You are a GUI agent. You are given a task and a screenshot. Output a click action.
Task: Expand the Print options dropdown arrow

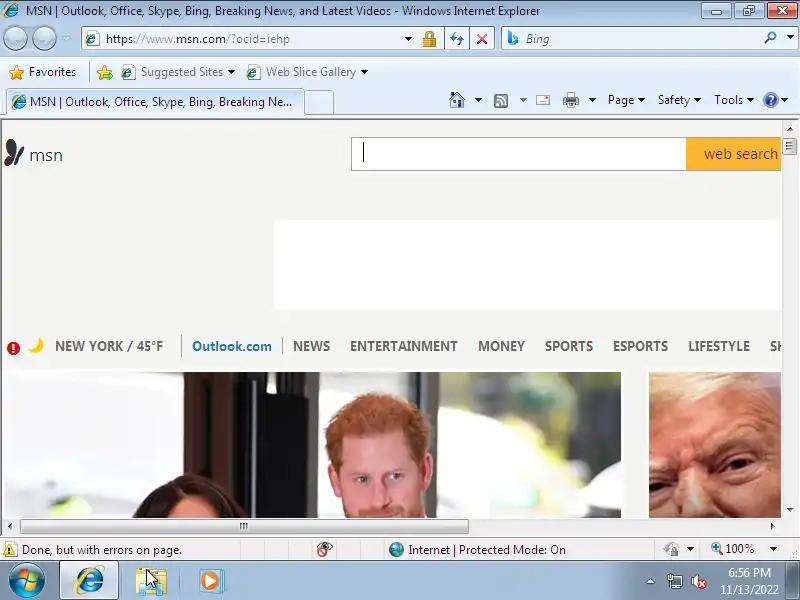pos(592,100)
